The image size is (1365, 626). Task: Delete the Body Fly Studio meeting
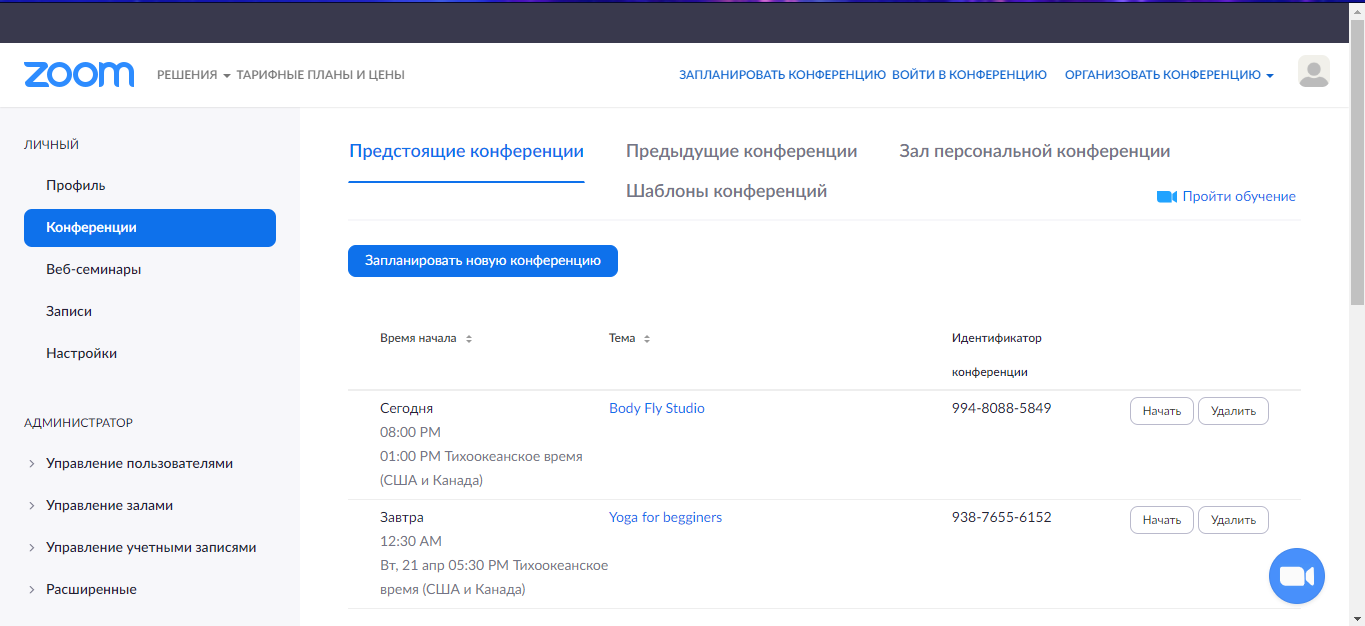click(x=1233, y=411)
